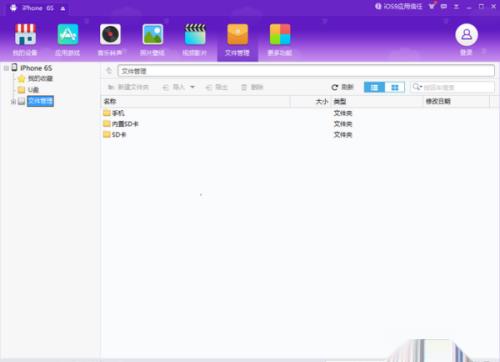Select the File Management (文件管理) tab
The image size is (500, 362).
pos(237,39)
